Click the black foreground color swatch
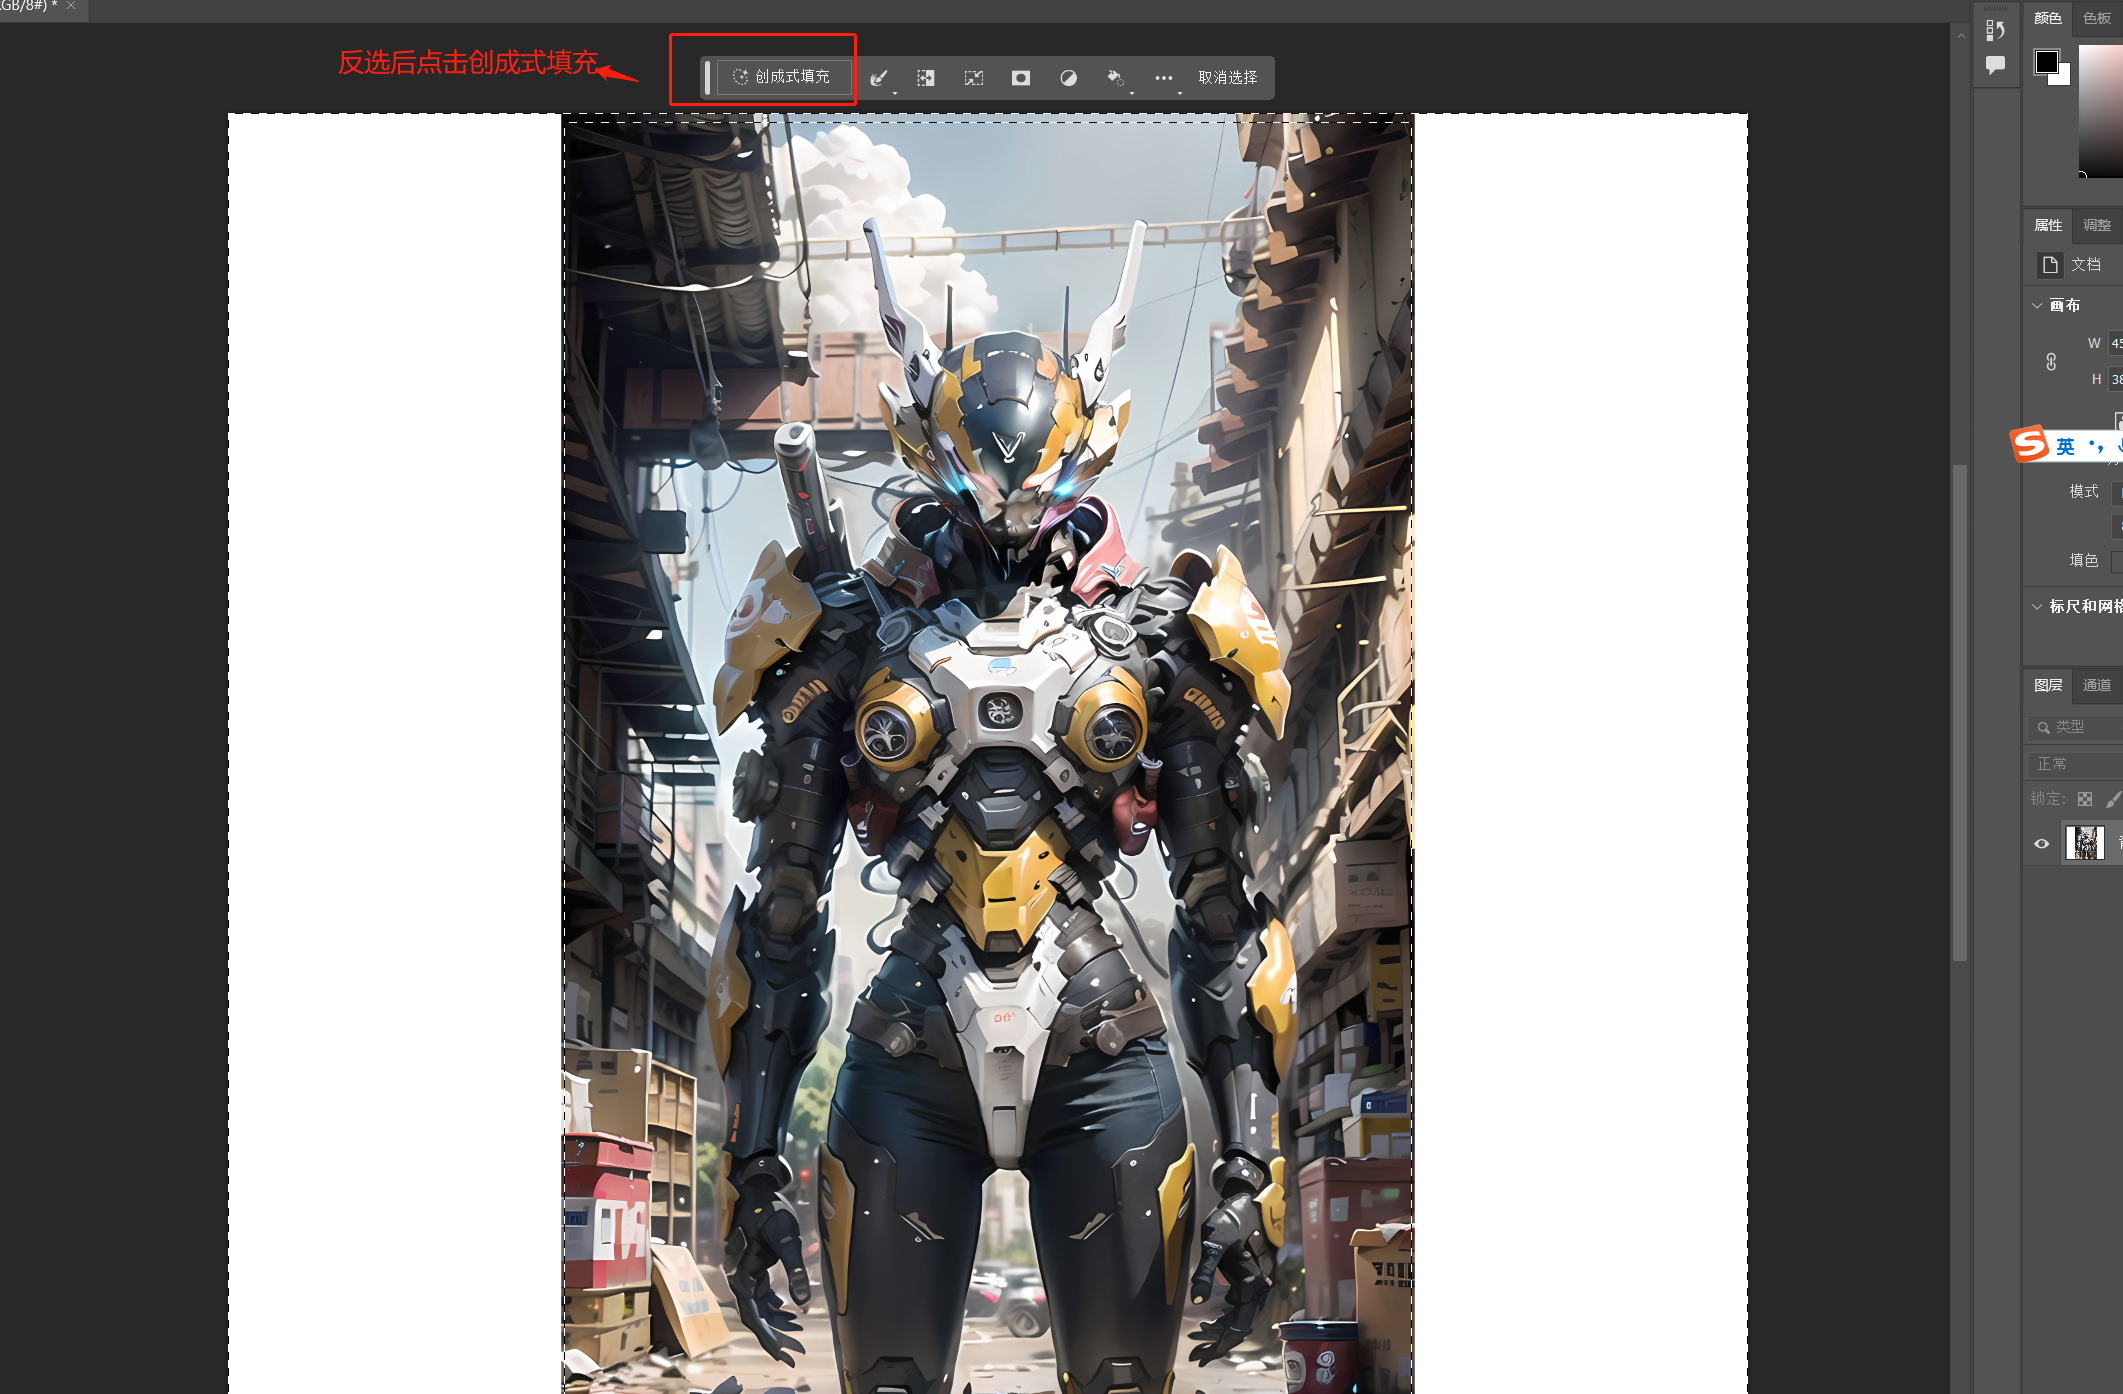Screen dimensions: 2123x1394 tap(2046, 62)
